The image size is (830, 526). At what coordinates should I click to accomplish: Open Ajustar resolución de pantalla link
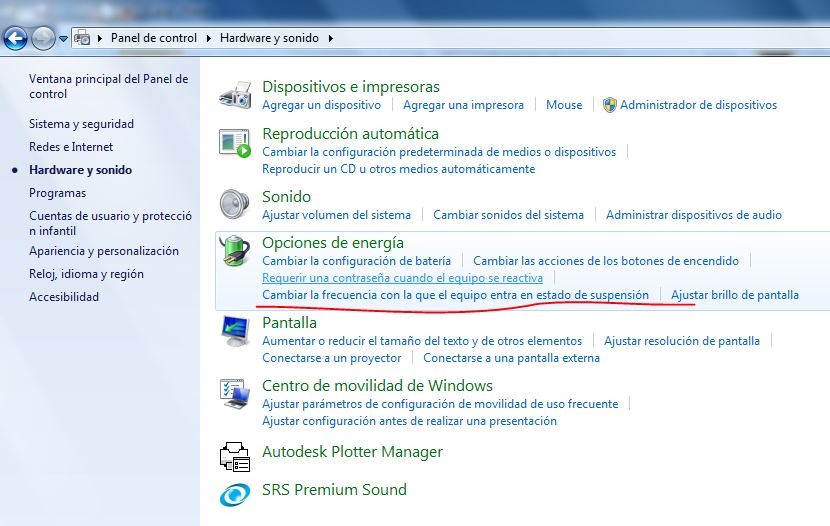[x=682, y=341]
